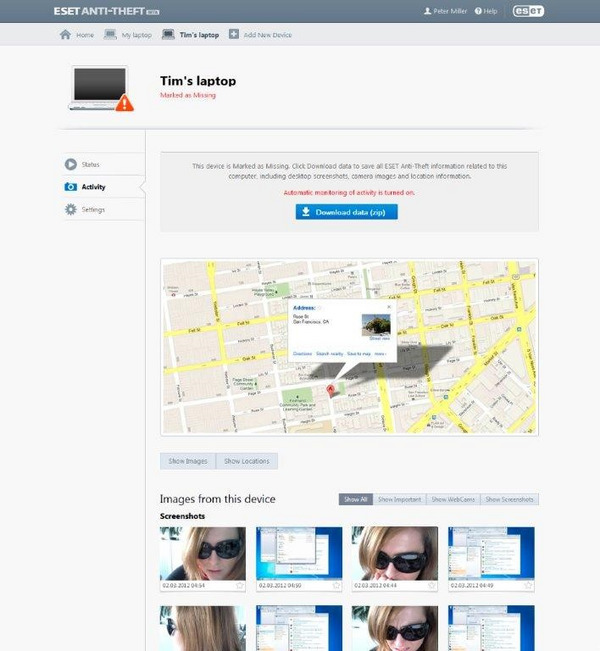Image resolution: width=600 pixels, height=651 pixels.
Task: Click the Settings gear icon in sidebar
Action: [x=71, y=209]
